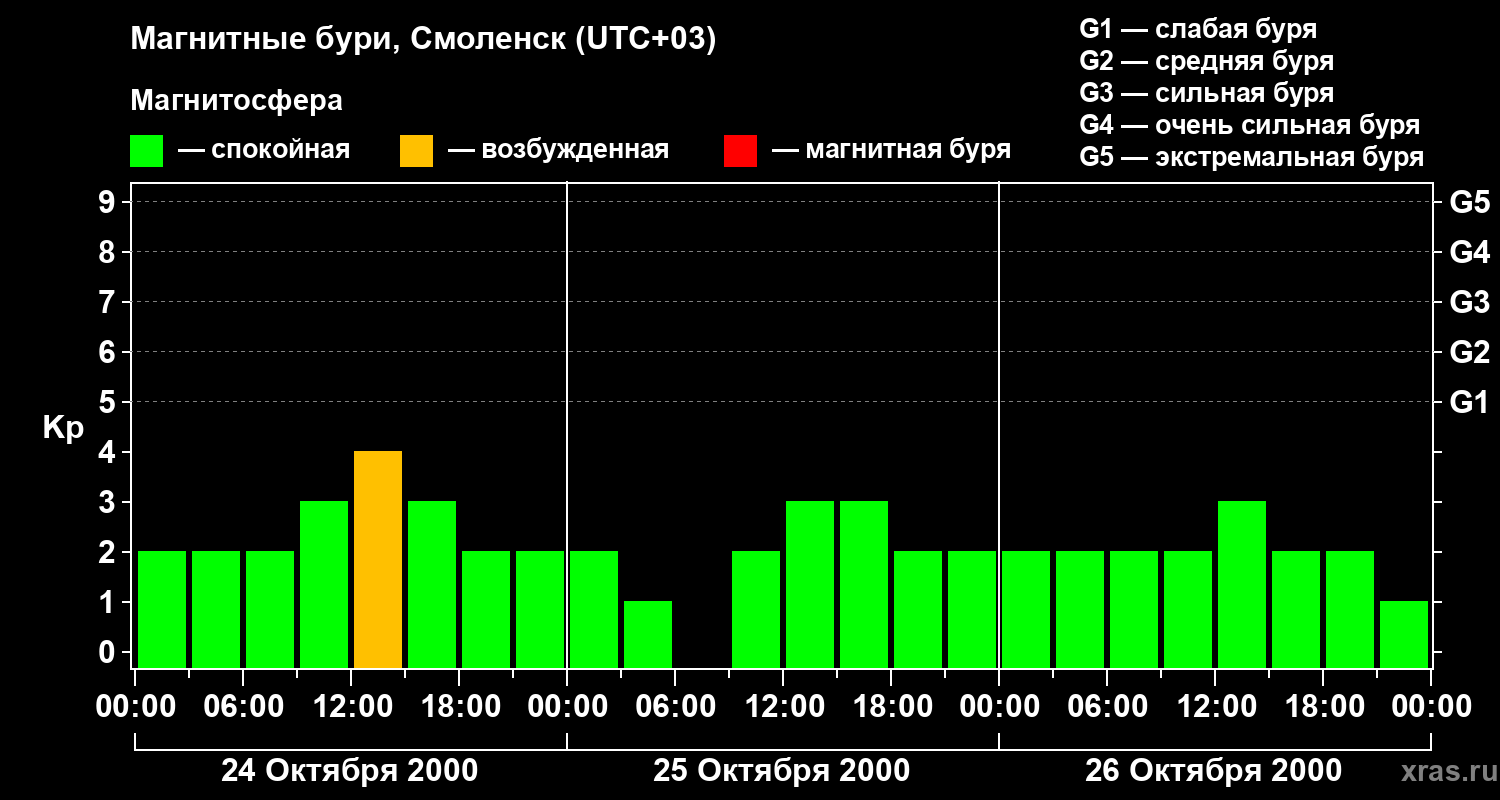Click the "12:00" time label of 24 Октября
The image size is (1500, 800).
coord(352,707)
